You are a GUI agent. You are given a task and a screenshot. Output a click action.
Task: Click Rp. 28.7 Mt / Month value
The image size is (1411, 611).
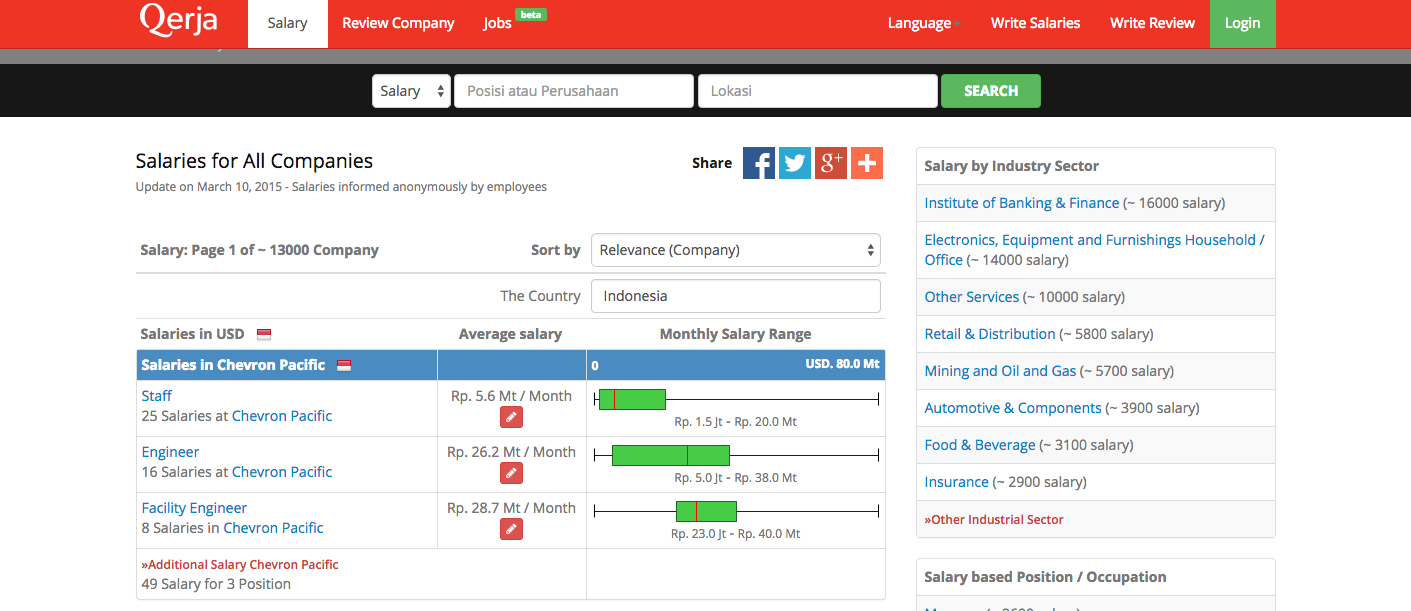[511, 508]
